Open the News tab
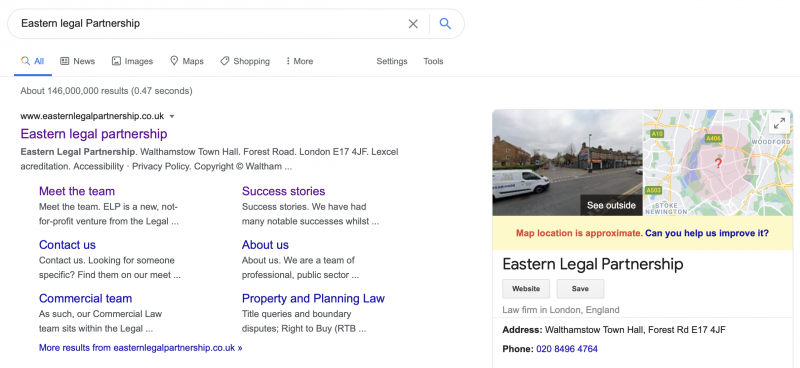Image resolution: width=800 pixels, height=368 pixels. pyautogui.click(x=78, y=61)
